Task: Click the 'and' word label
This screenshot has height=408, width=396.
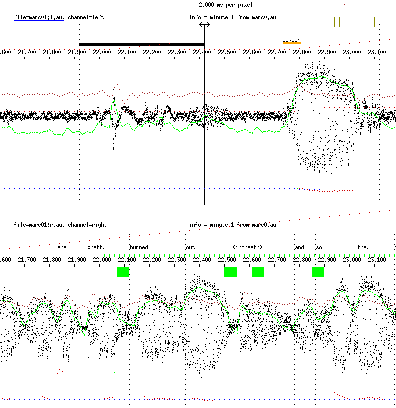Action: (x=299, y=247)
